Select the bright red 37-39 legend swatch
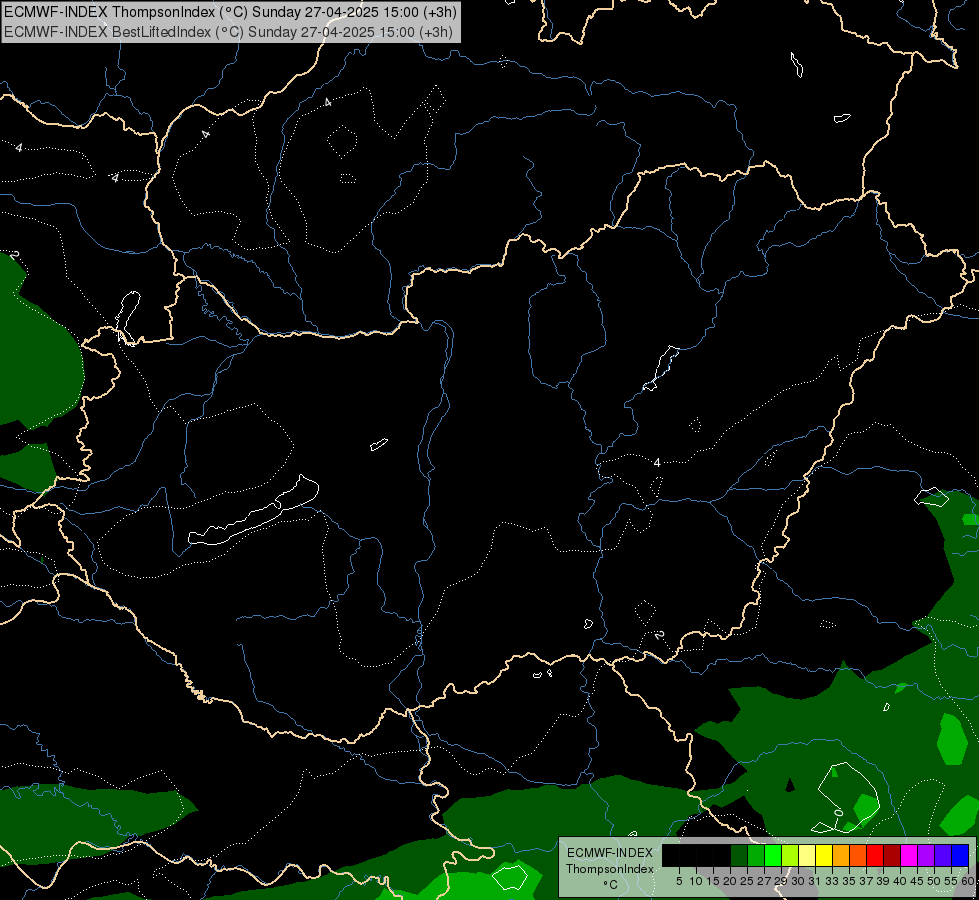The image size is (979, 900). pyautogui.click(x=875, y=855)
